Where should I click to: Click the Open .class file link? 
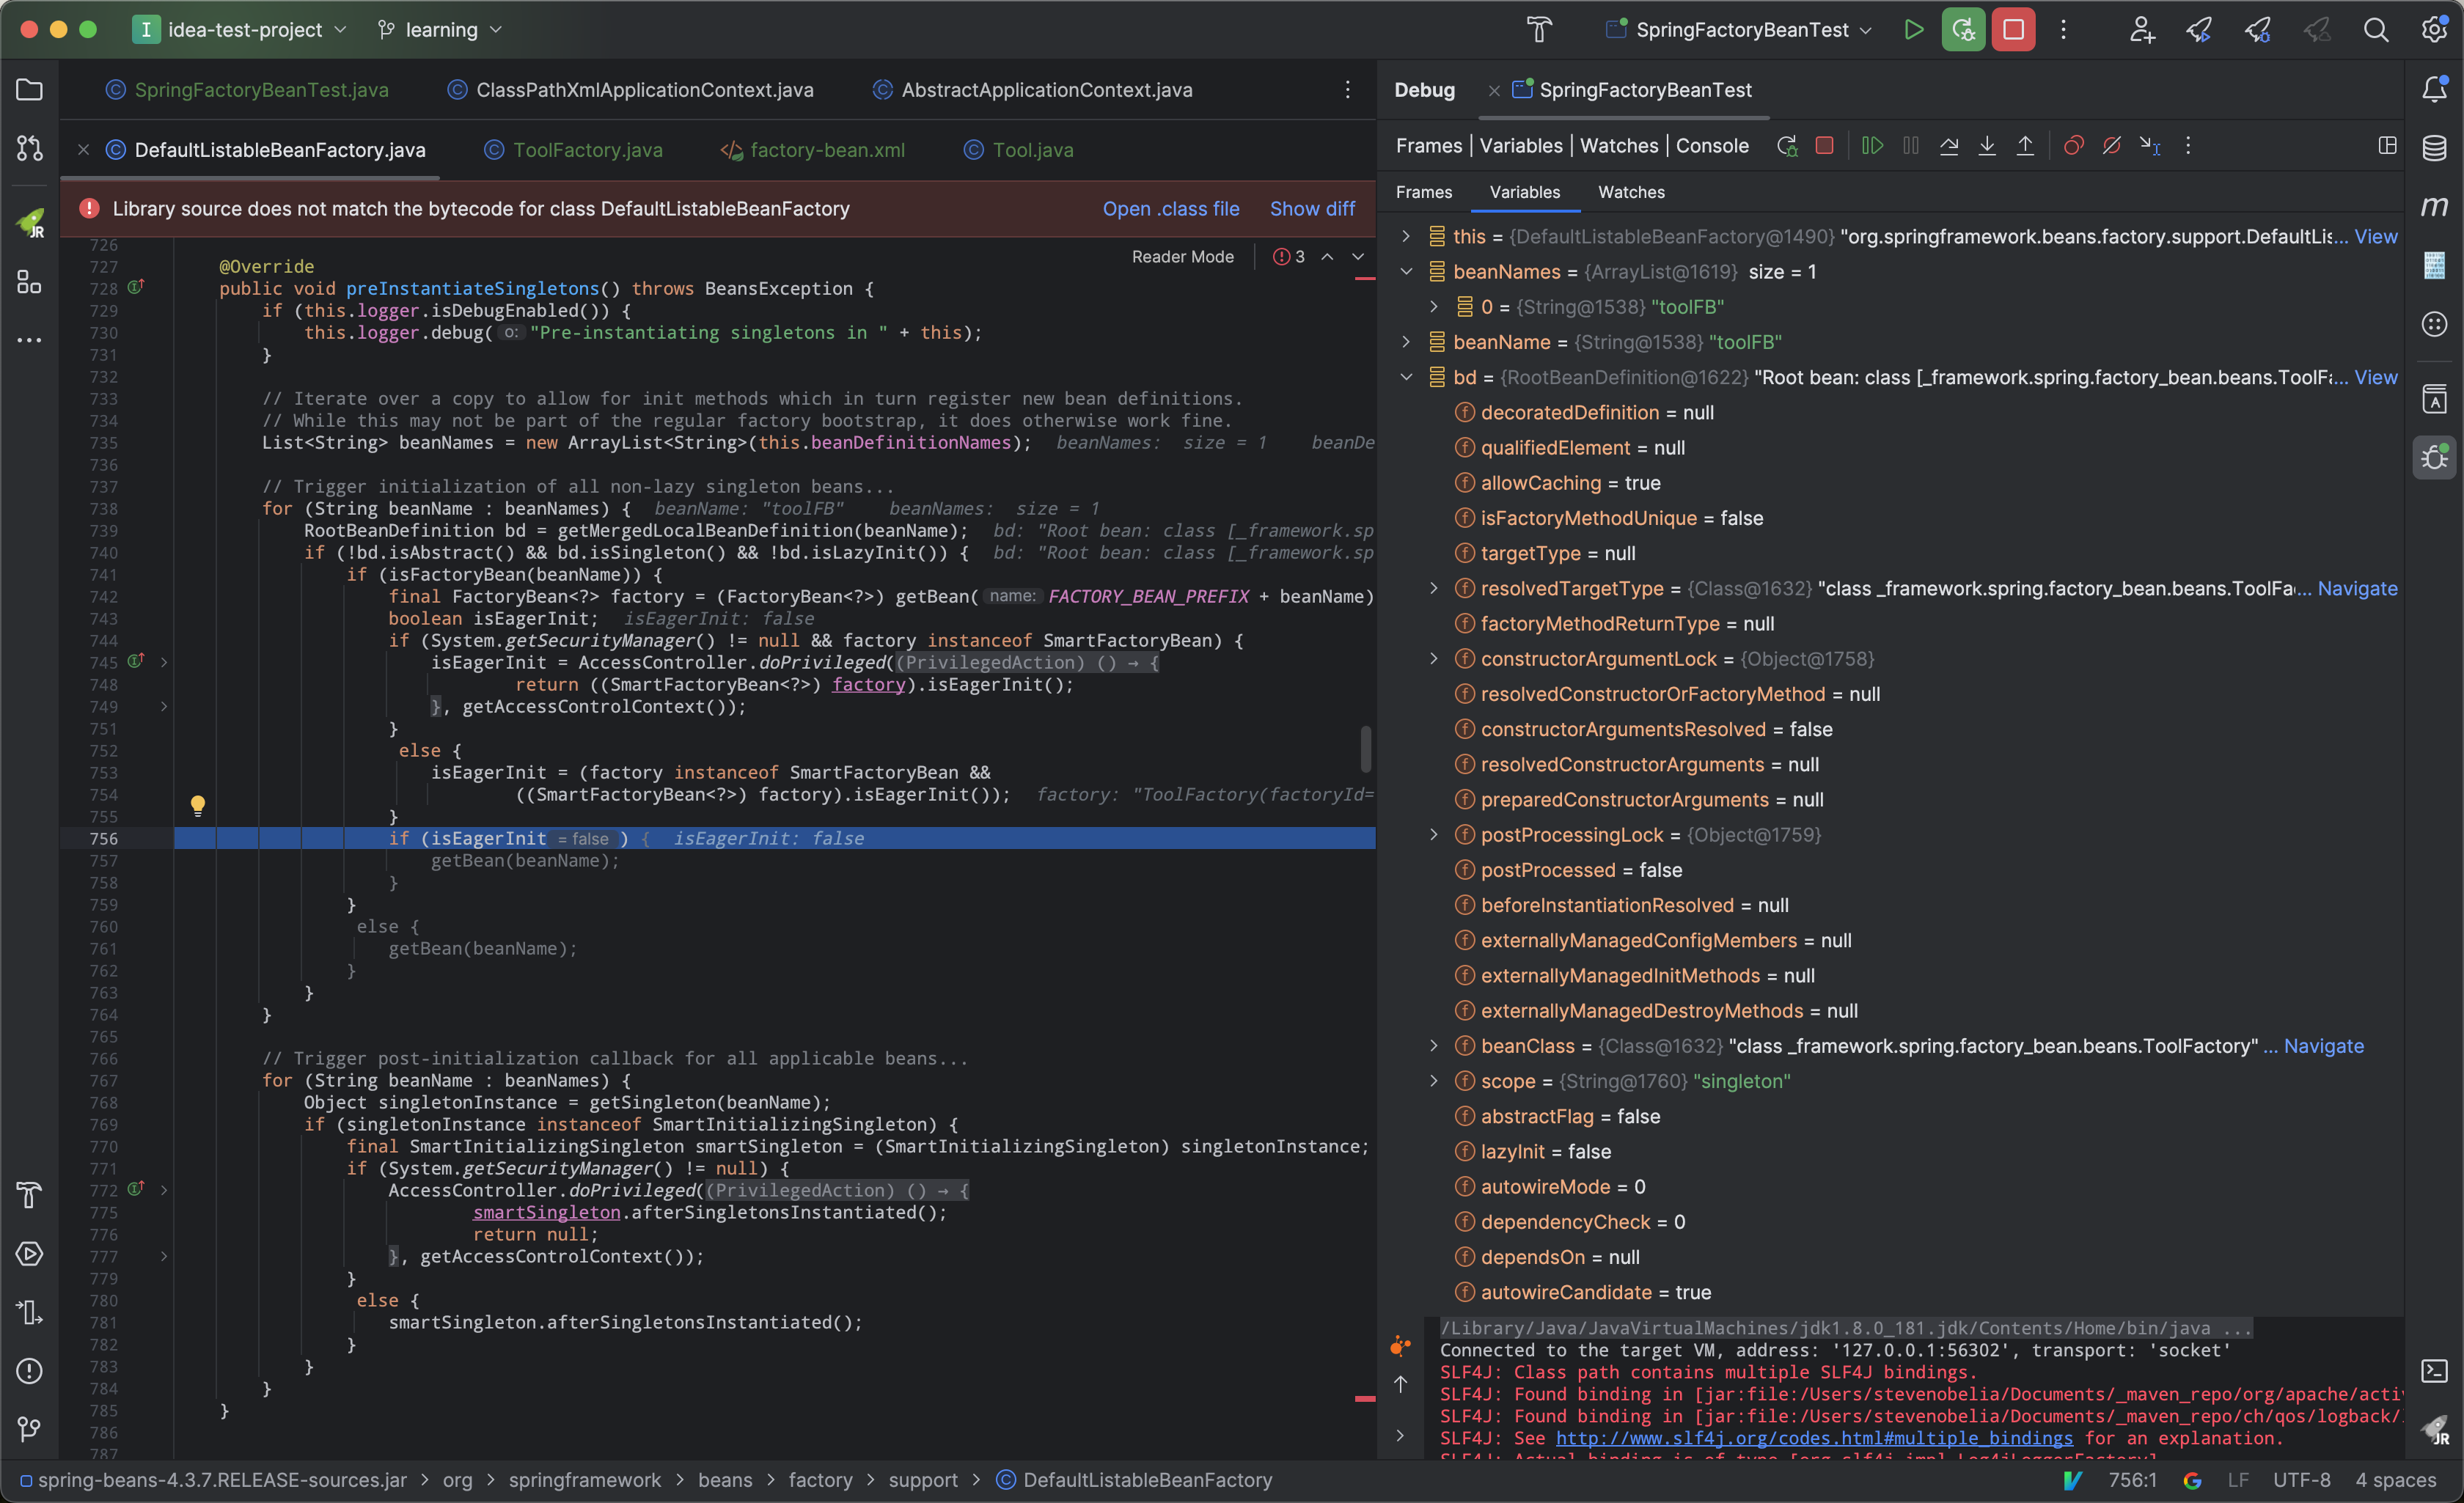pos(1170,209)
